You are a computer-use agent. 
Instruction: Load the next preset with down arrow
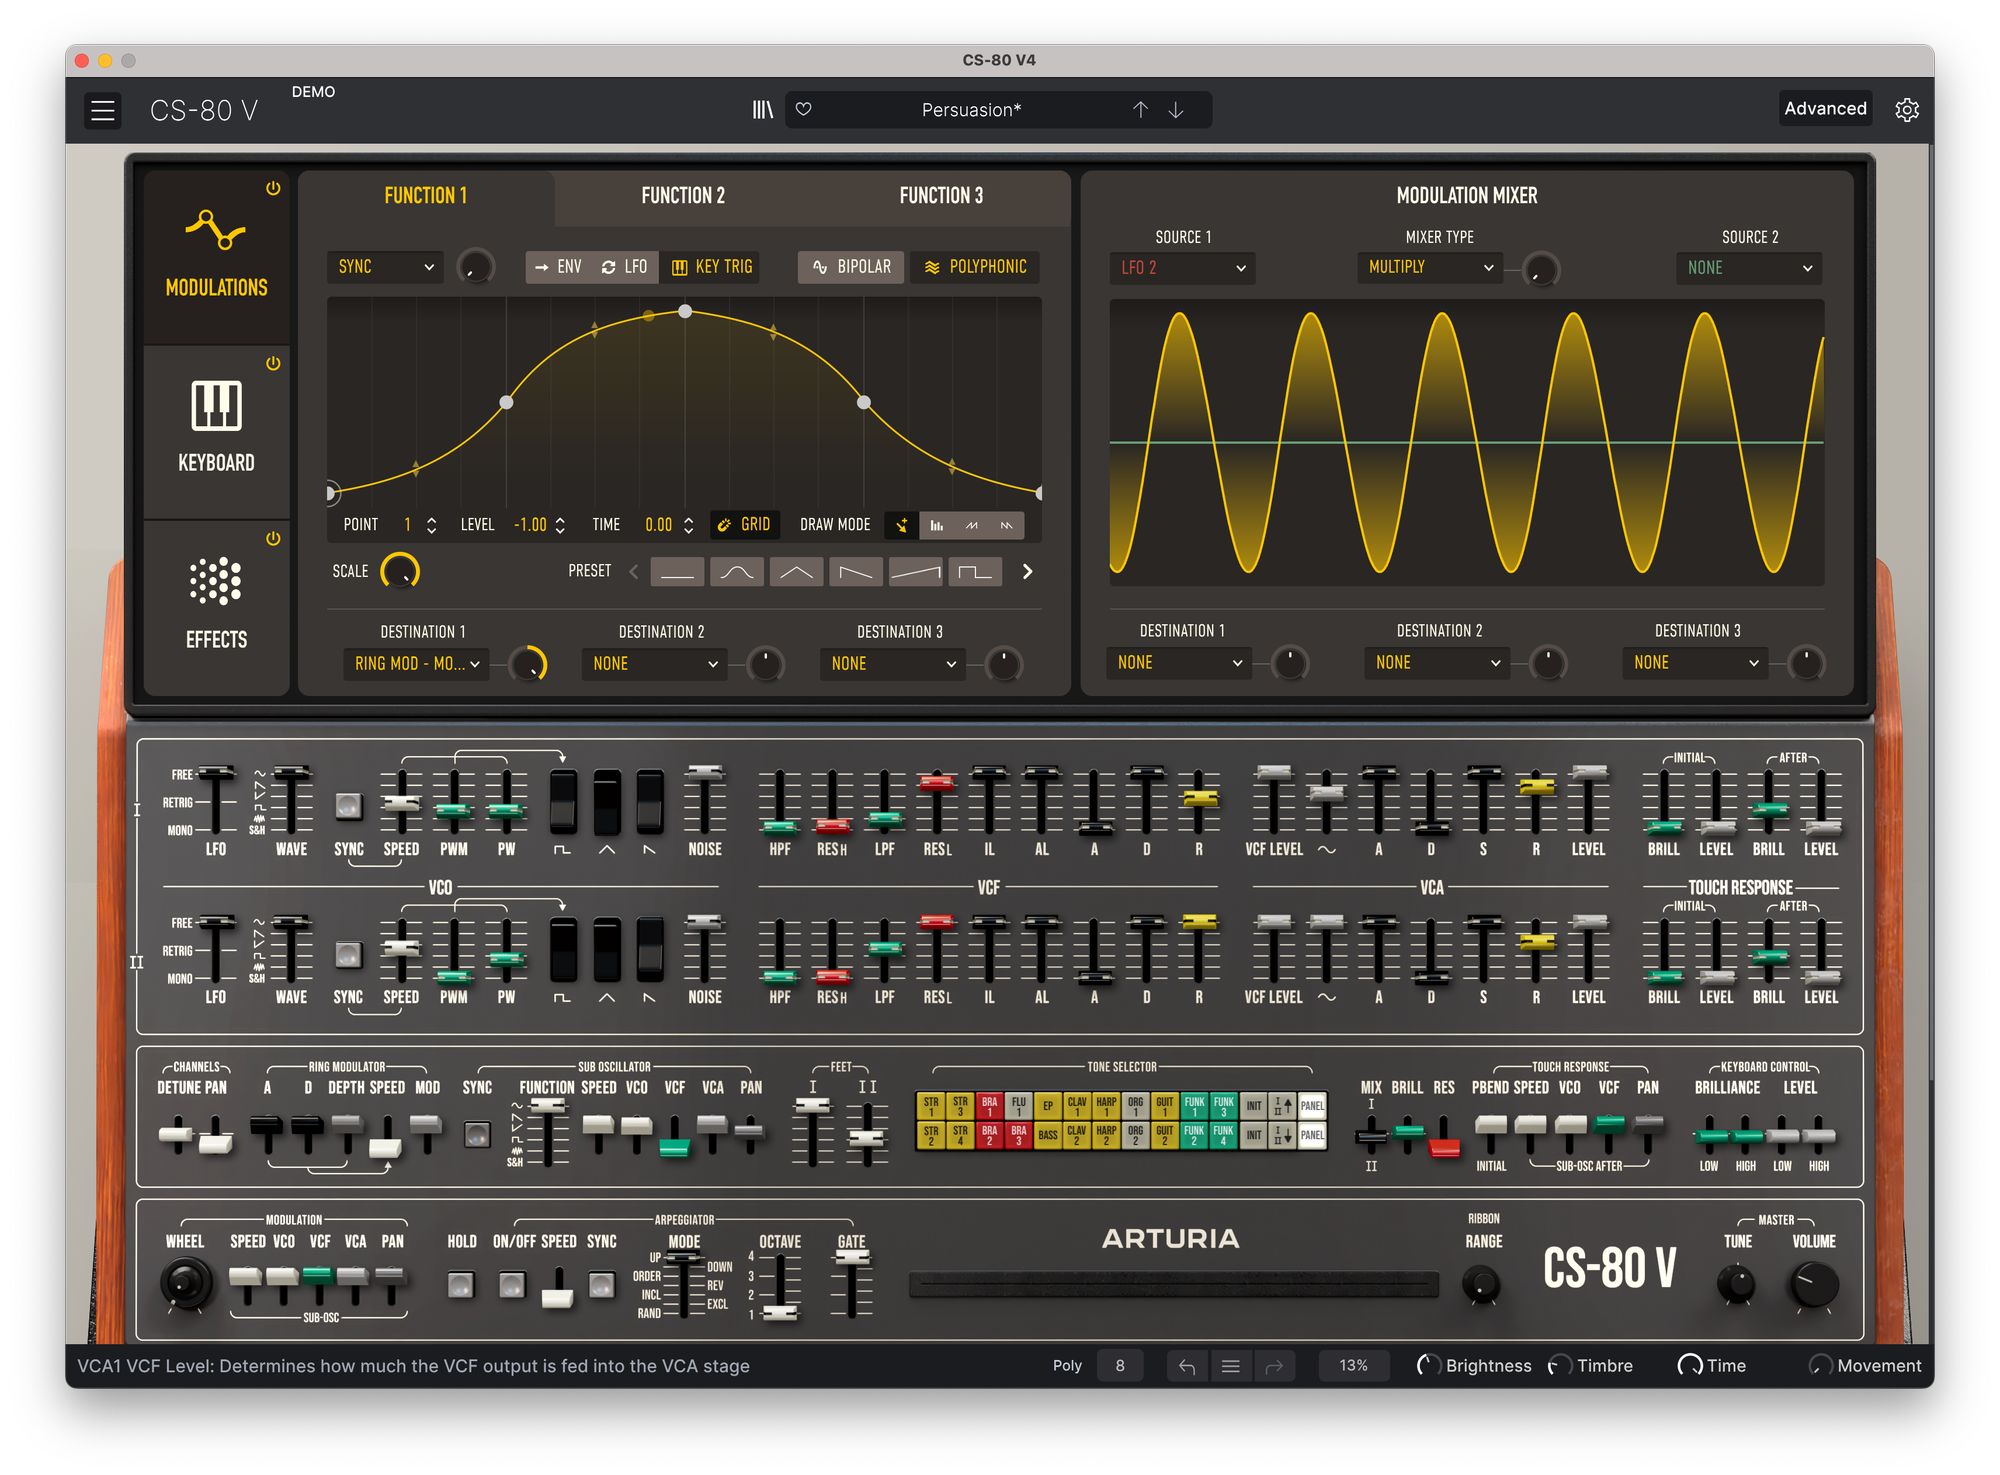(1176, 110)
